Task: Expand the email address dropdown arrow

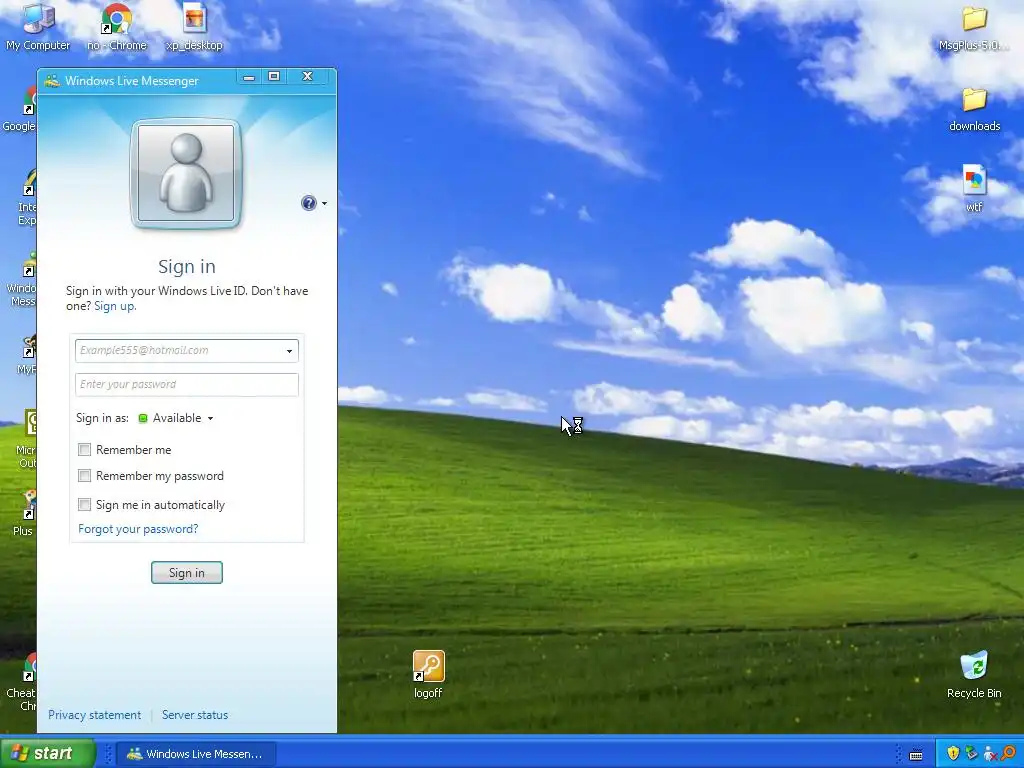Action: click(289, 351)
